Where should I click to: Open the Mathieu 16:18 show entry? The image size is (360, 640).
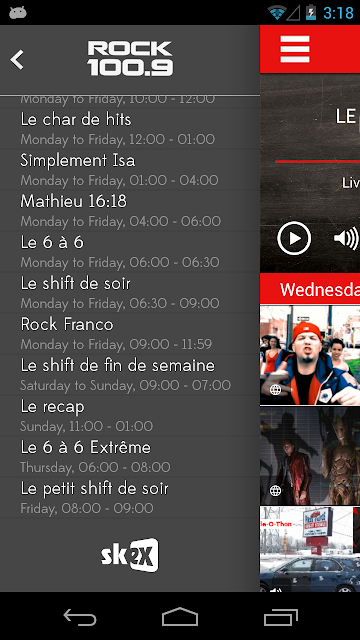tap(130, 211)
